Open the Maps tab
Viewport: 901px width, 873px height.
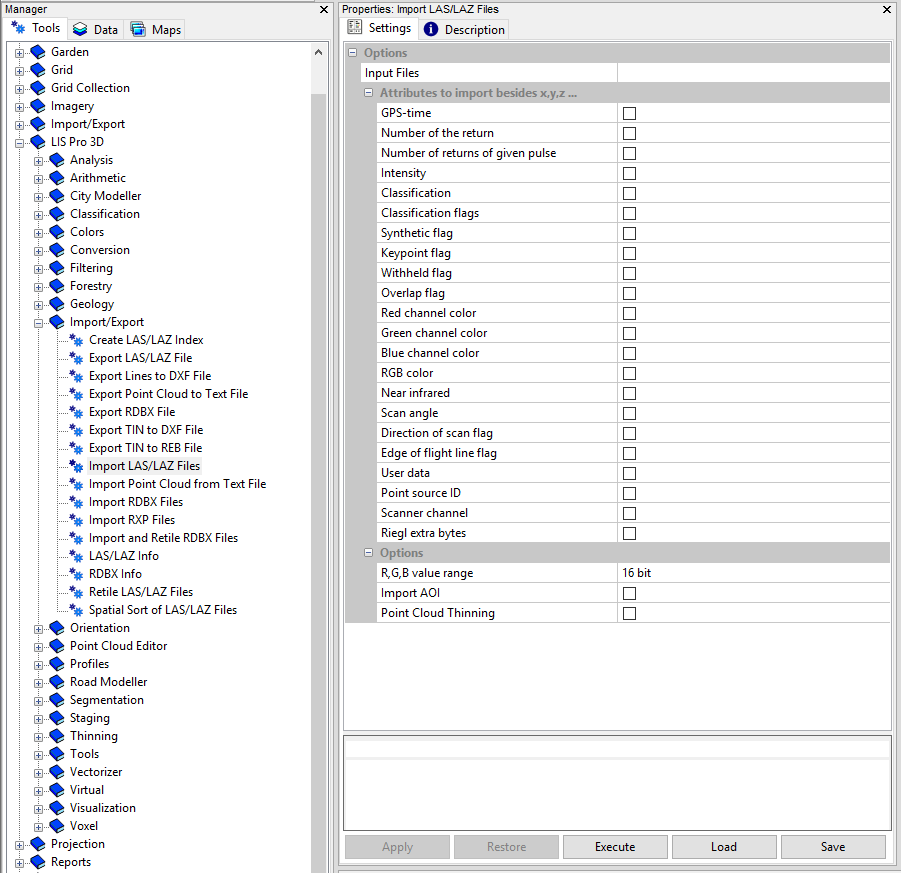tap(156, 29)
